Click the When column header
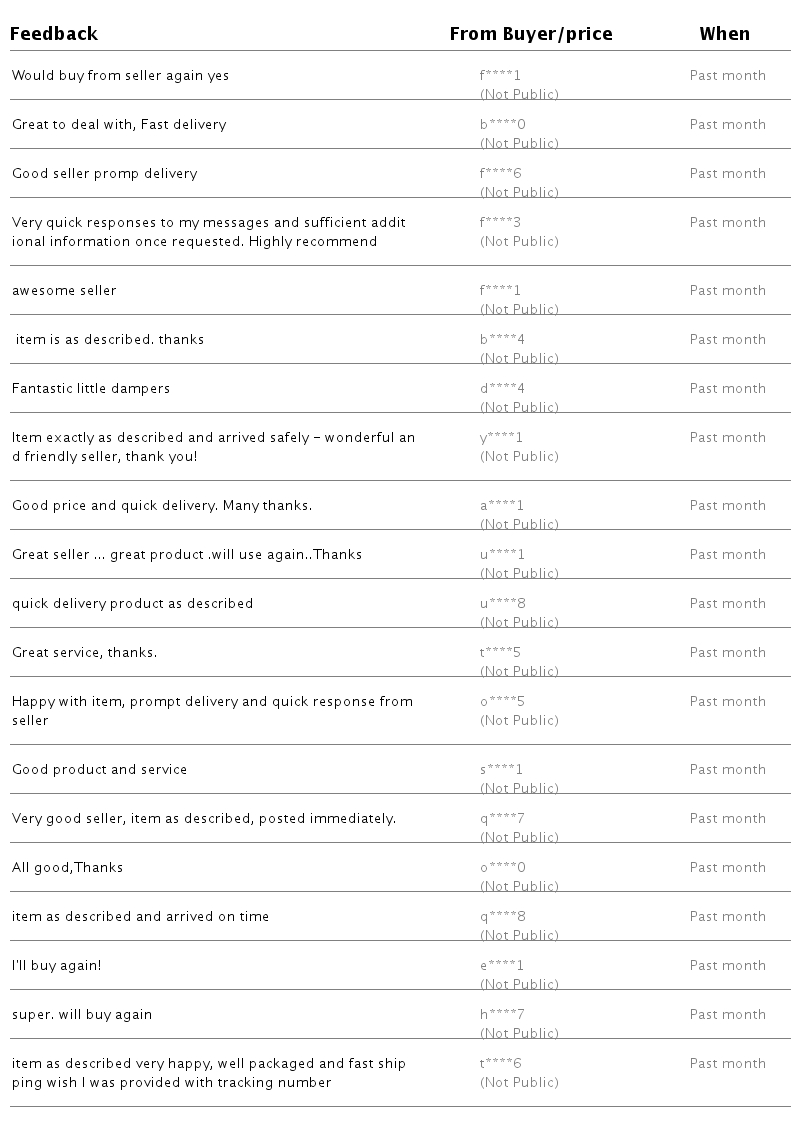This screenshot has width=800, height=1126. pos(724,34)
